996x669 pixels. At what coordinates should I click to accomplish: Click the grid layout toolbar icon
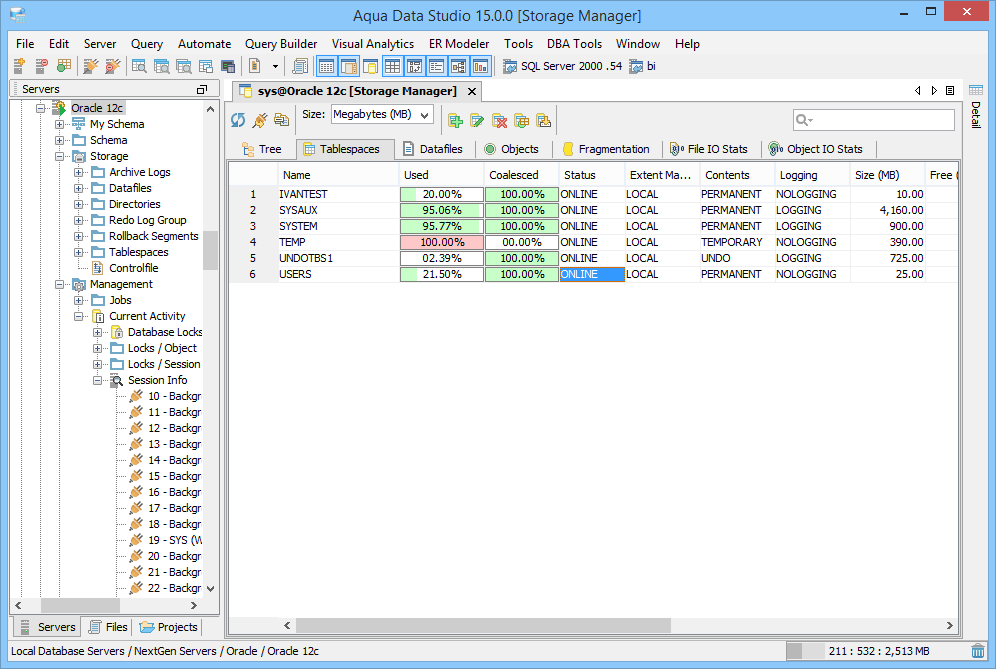coord(393,66)
